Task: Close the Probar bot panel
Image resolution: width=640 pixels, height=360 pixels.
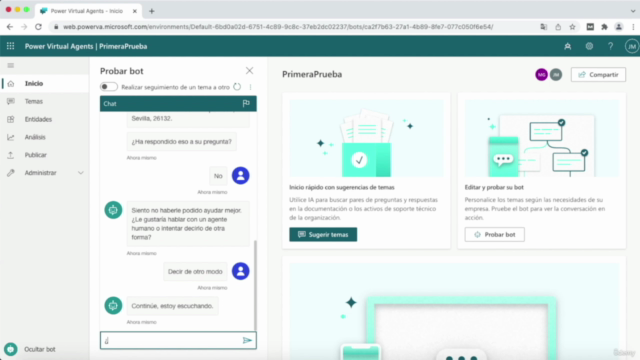Action: (249, 71)
